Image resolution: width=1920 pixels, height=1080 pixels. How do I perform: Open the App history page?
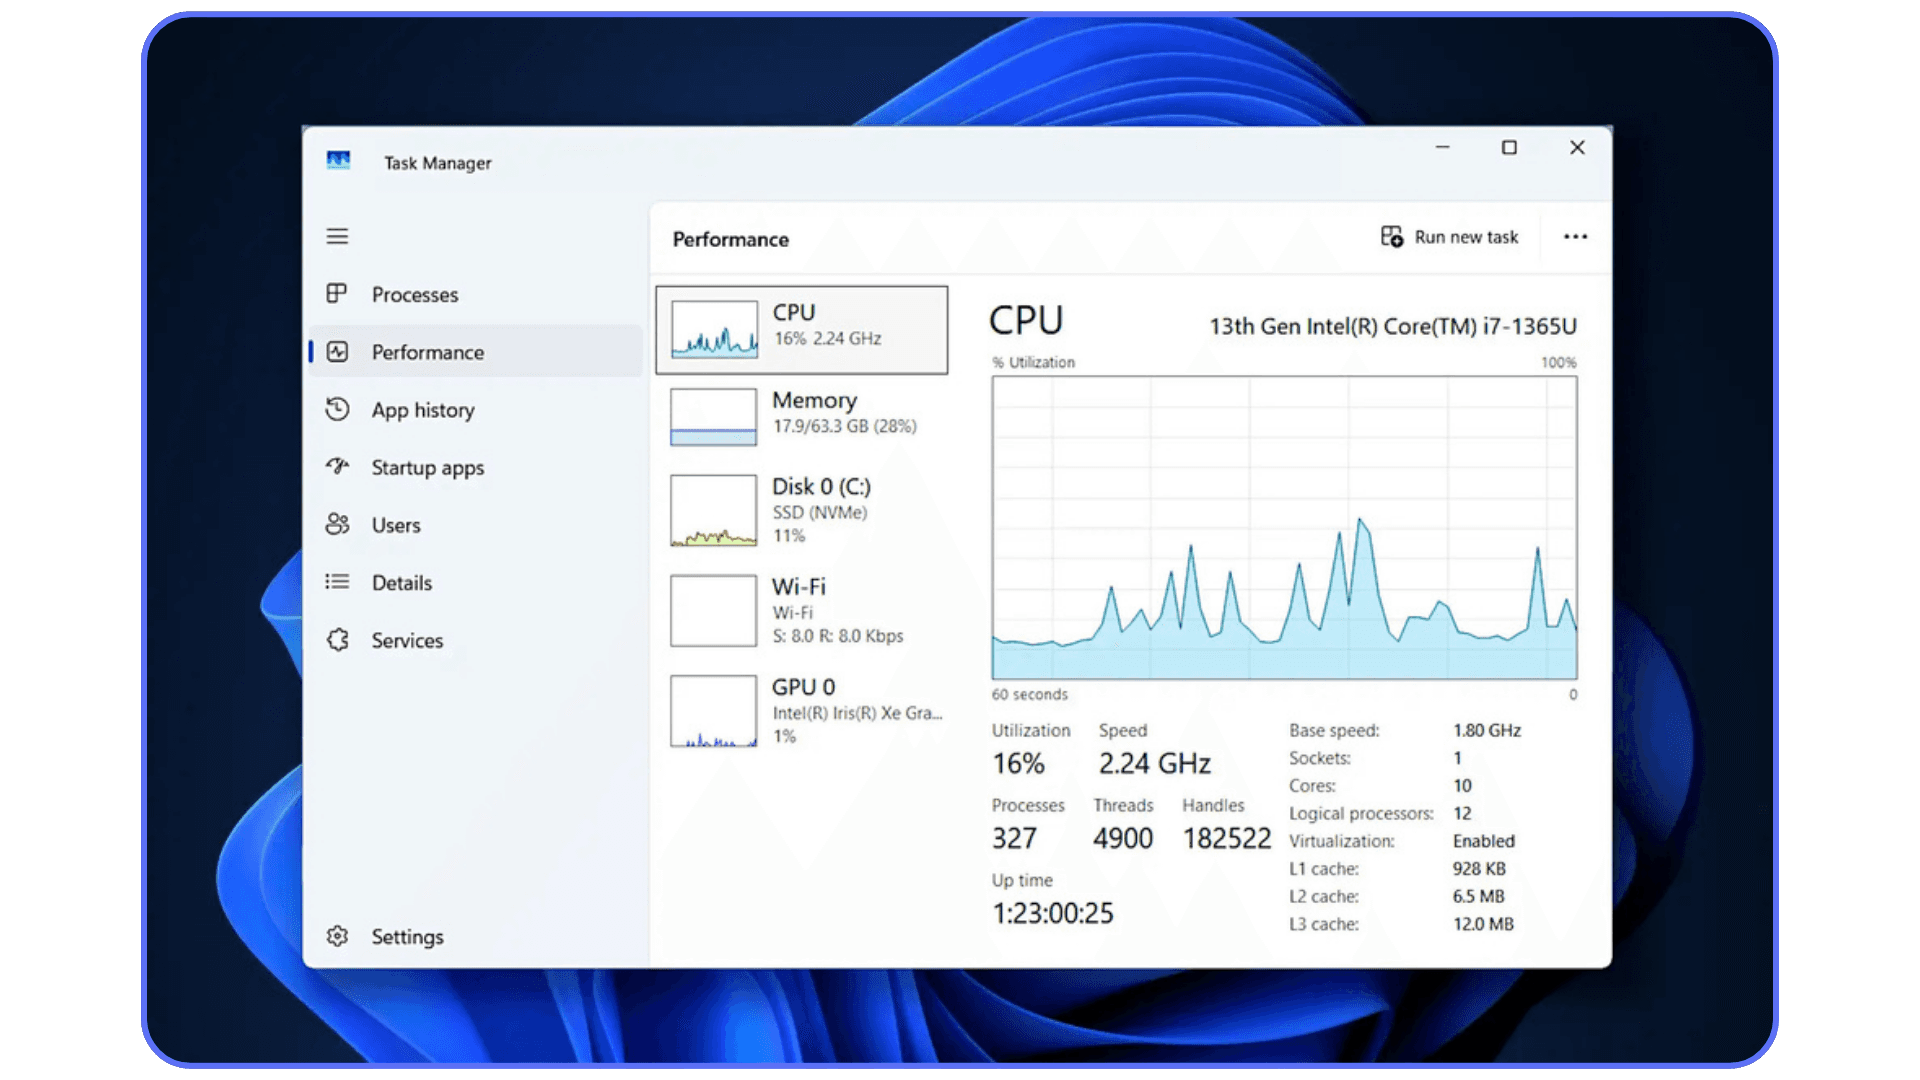coord(423,410)
